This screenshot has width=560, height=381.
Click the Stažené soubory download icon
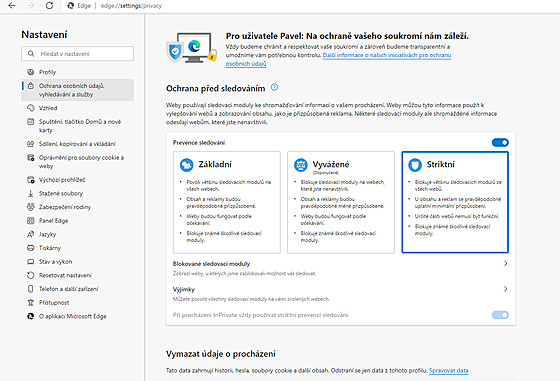[31, 194]
